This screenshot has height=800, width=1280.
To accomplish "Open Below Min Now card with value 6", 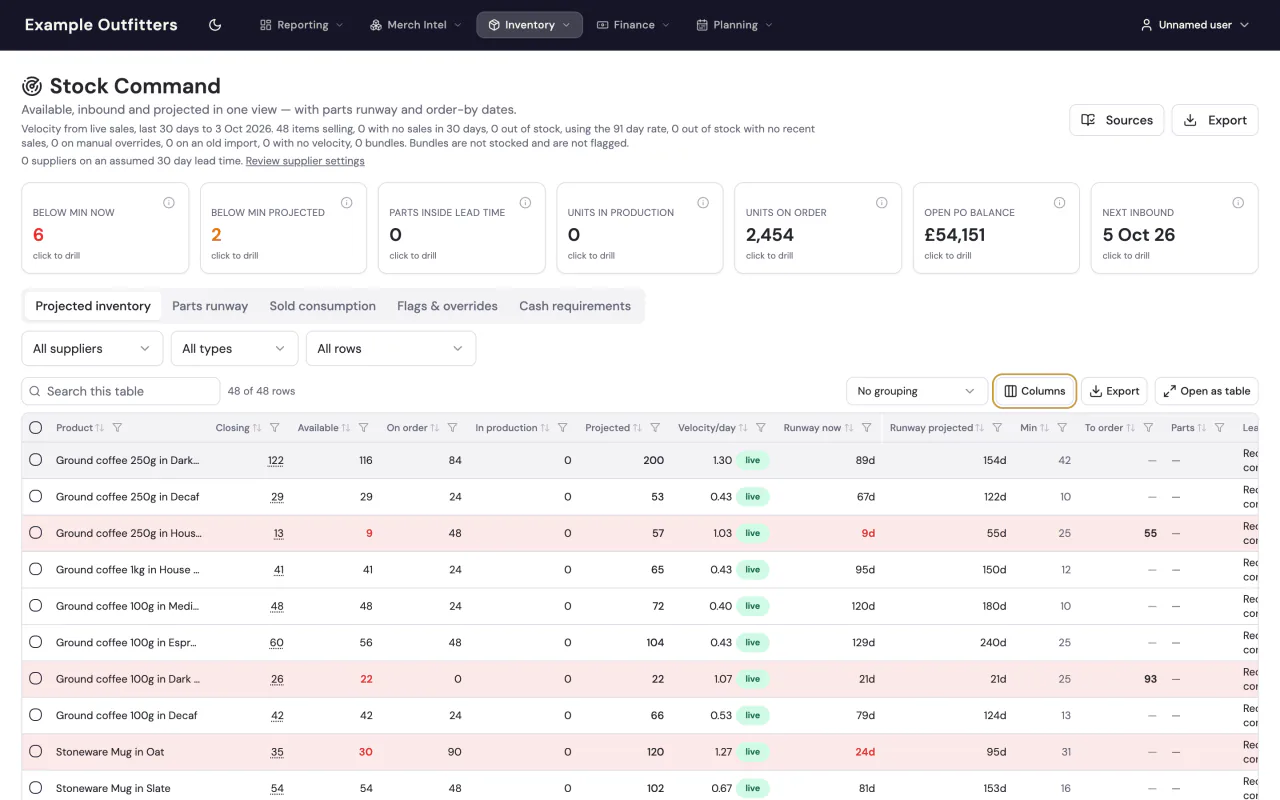I will pyautogui.click(x=105, y=228).
